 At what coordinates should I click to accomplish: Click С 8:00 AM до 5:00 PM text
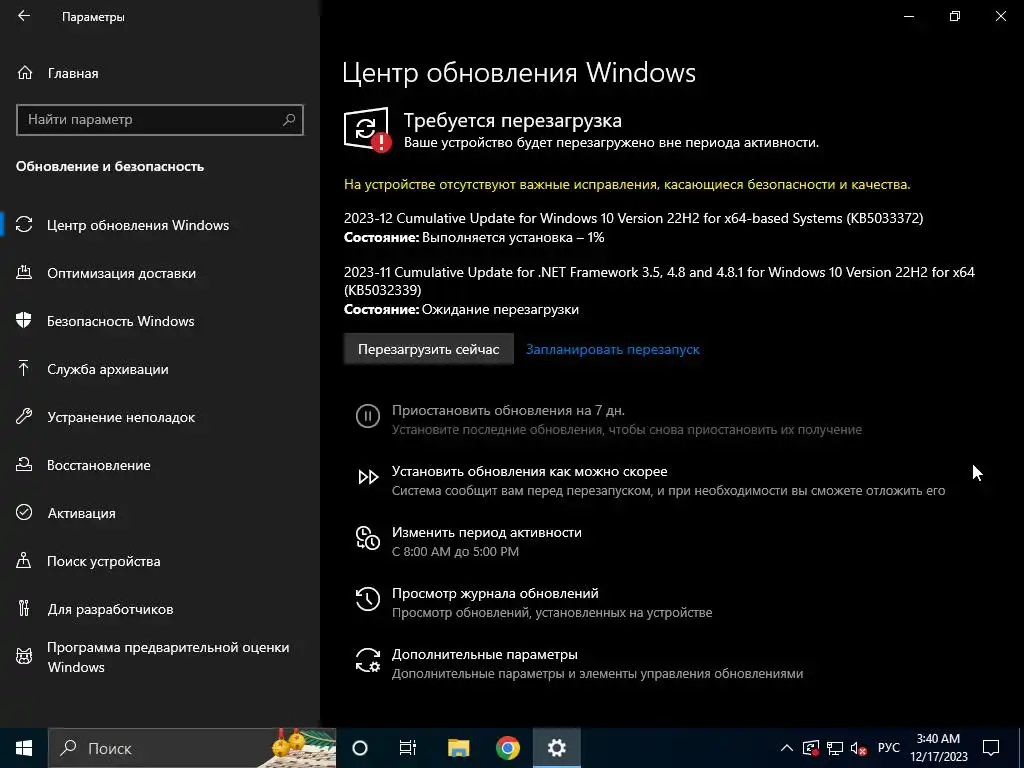[x=455, y=551]
